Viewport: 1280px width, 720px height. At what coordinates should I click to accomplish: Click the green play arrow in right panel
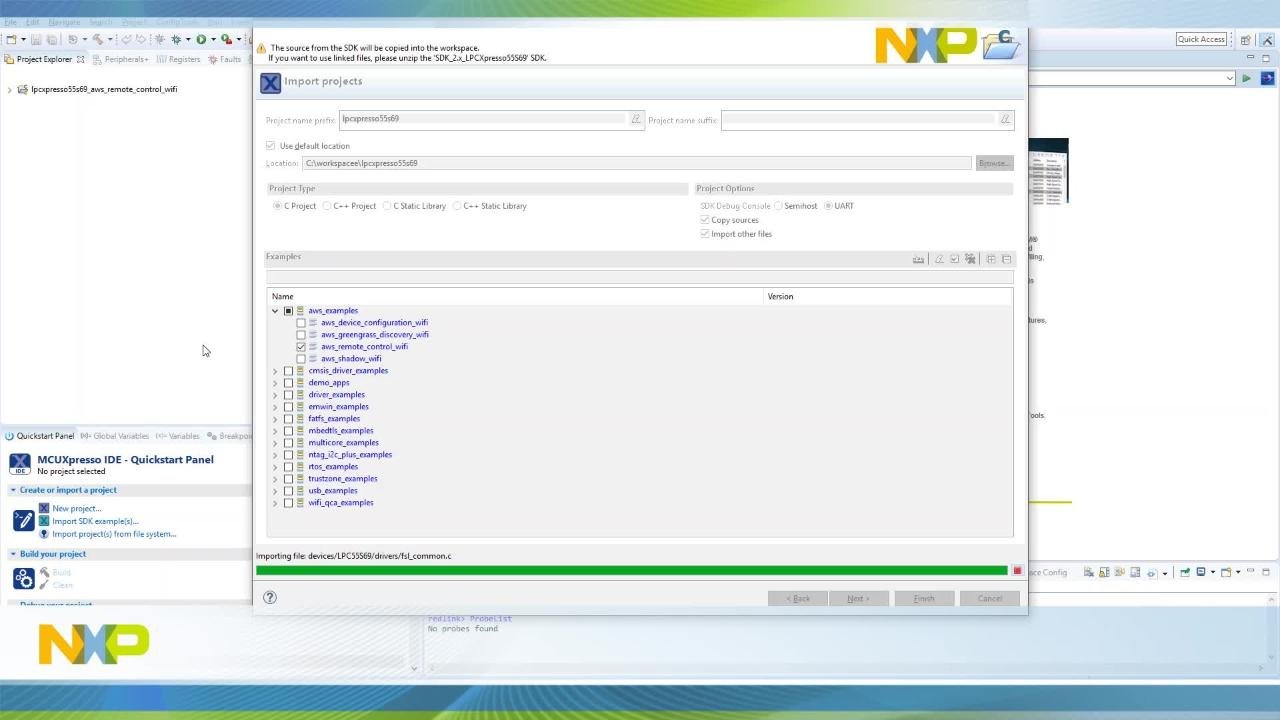pos(1246,78)
